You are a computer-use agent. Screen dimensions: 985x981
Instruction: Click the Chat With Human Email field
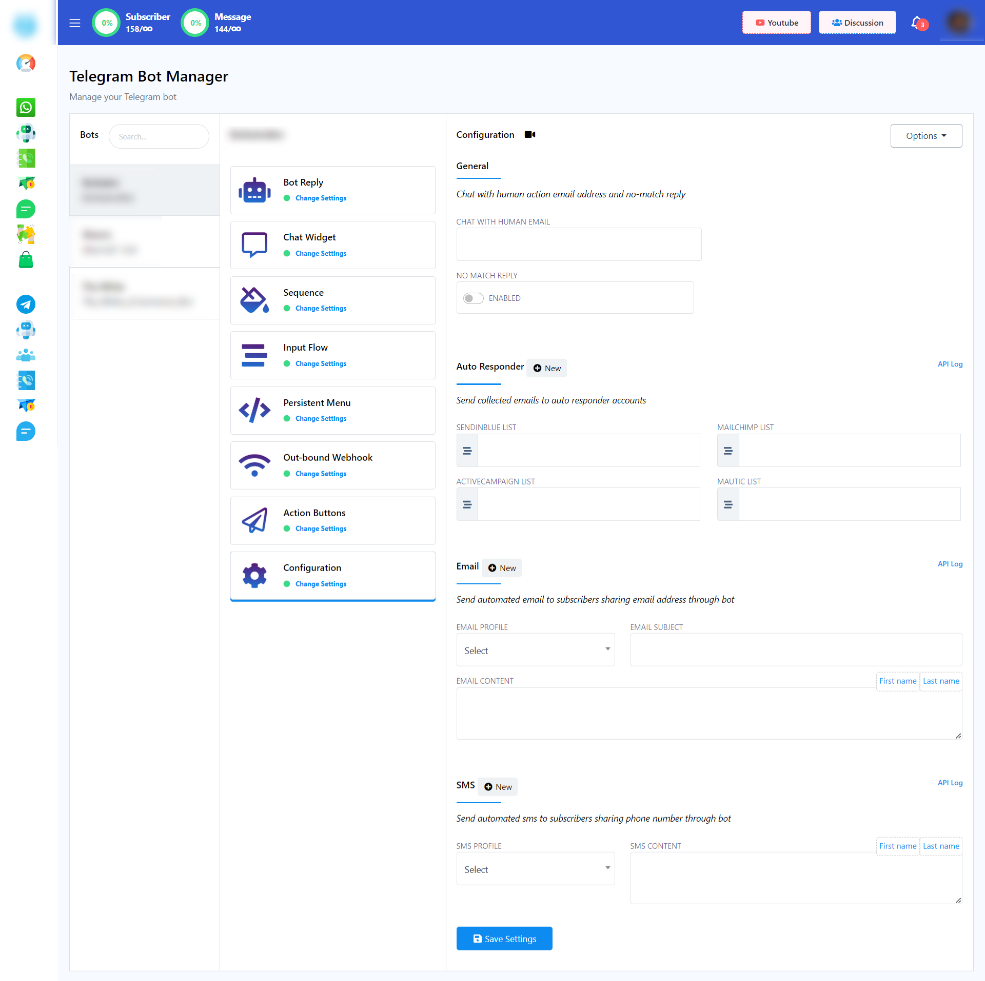[578, 244]
